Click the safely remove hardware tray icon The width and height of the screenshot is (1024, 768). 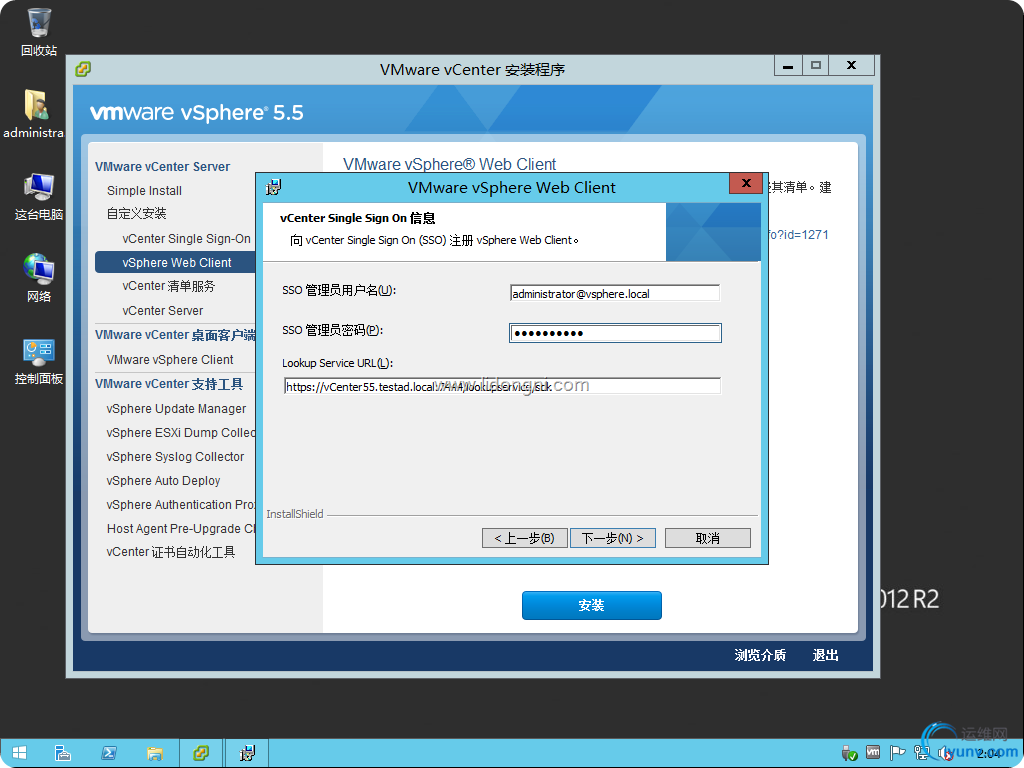pos(848,753)
